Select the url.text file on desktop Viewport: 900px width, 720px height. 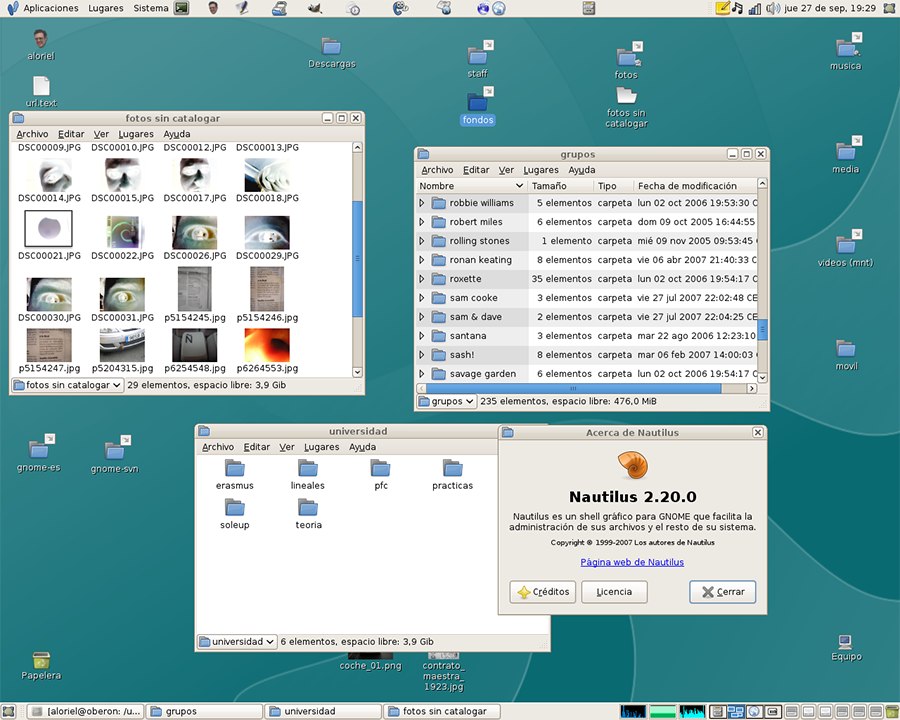pos(41,87)
